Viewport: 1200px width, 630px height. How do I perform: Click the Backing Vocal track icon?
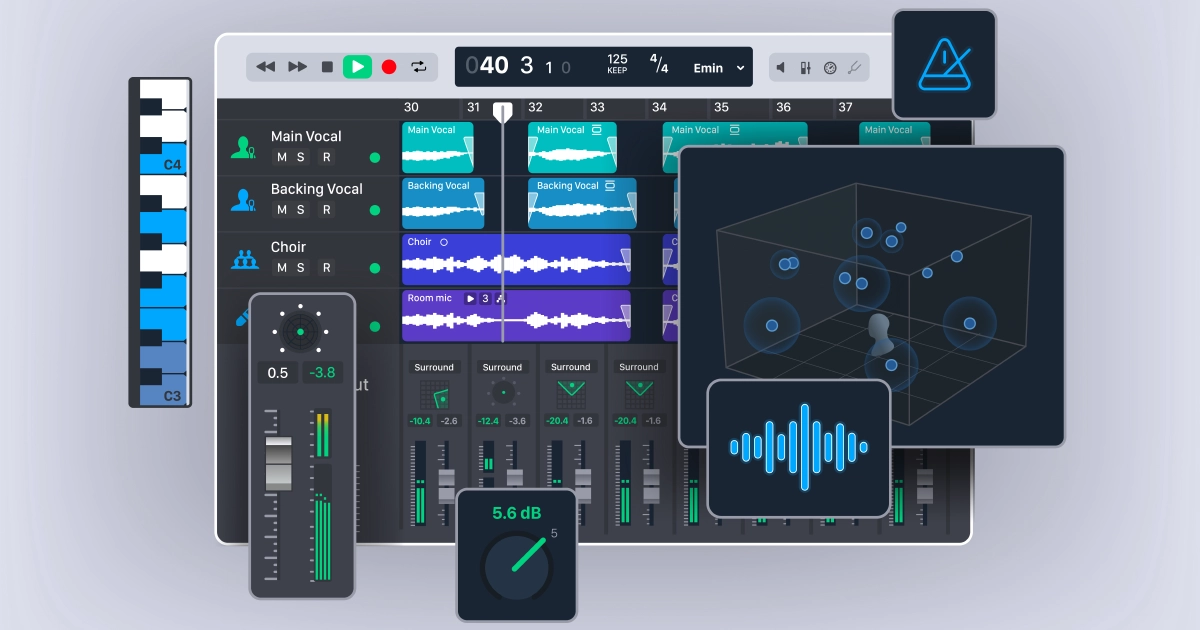(x=243, y=200)
